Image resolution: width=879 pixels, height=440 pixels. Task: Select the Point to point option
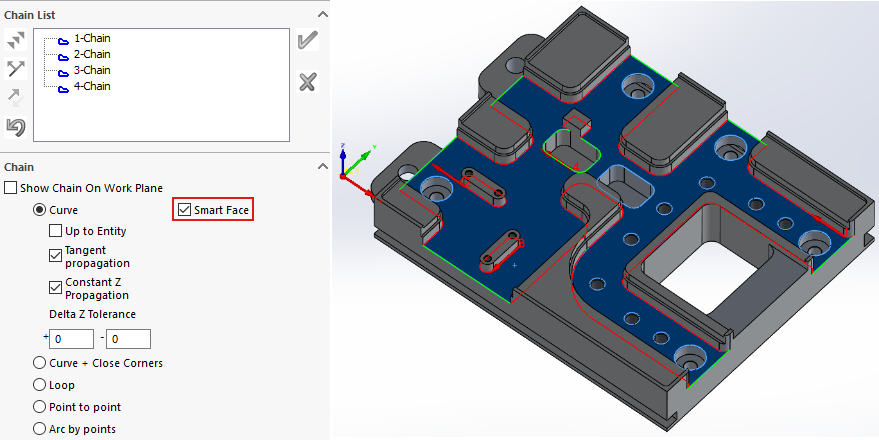pyautogui.click(x=39, y=406)
